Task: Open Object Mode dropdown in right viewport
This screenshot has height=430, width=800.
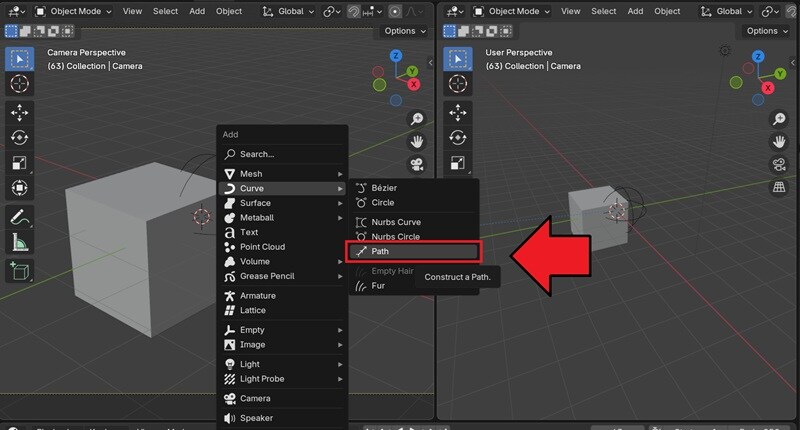Action: [x=511, y=11]
